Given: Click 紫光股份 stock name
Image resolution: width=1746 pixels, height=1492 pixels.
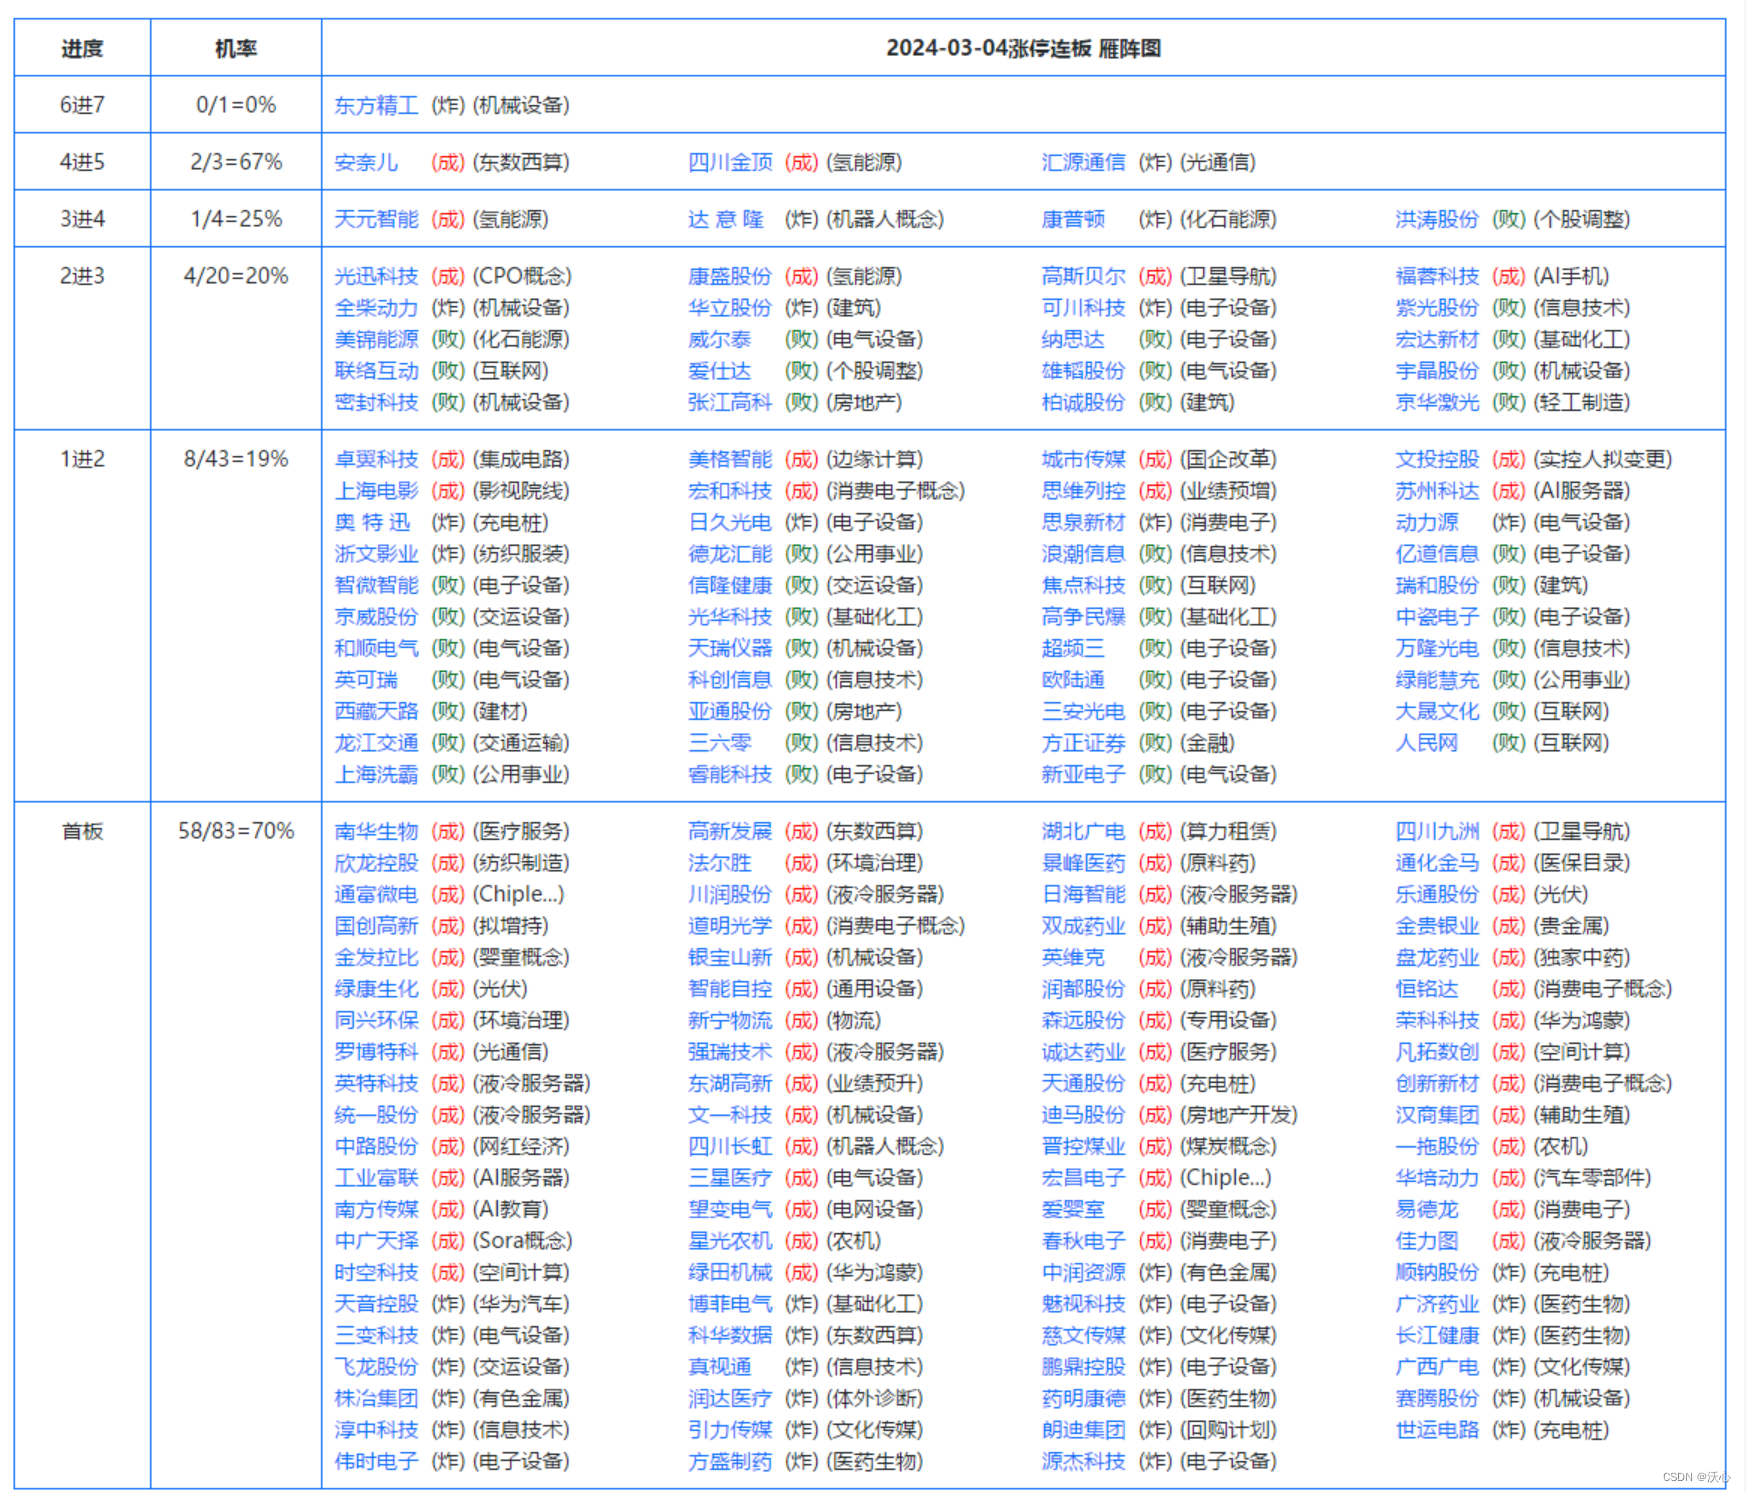Looking at the screenshot, I should pos(1437,308).
